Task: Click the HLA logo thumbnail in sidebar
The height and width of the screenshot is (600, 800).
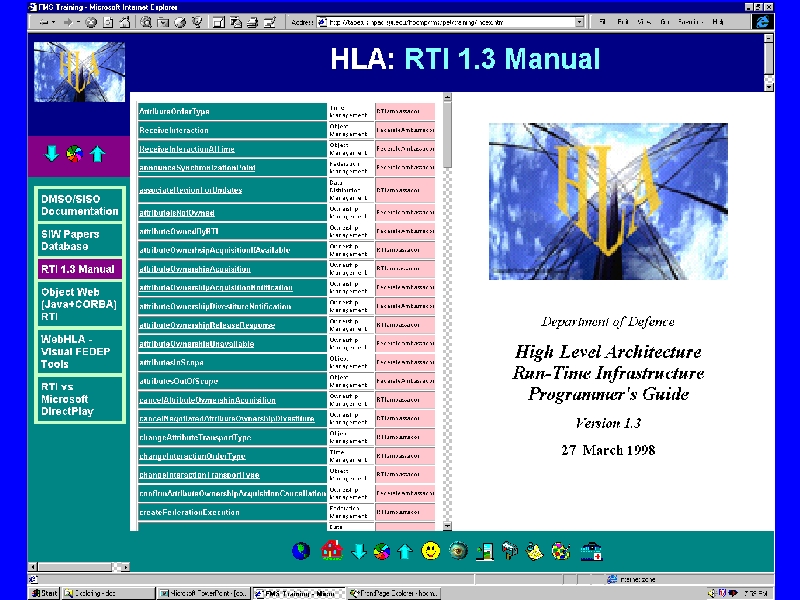Action: pyautogui.click(x=79, y=72)
